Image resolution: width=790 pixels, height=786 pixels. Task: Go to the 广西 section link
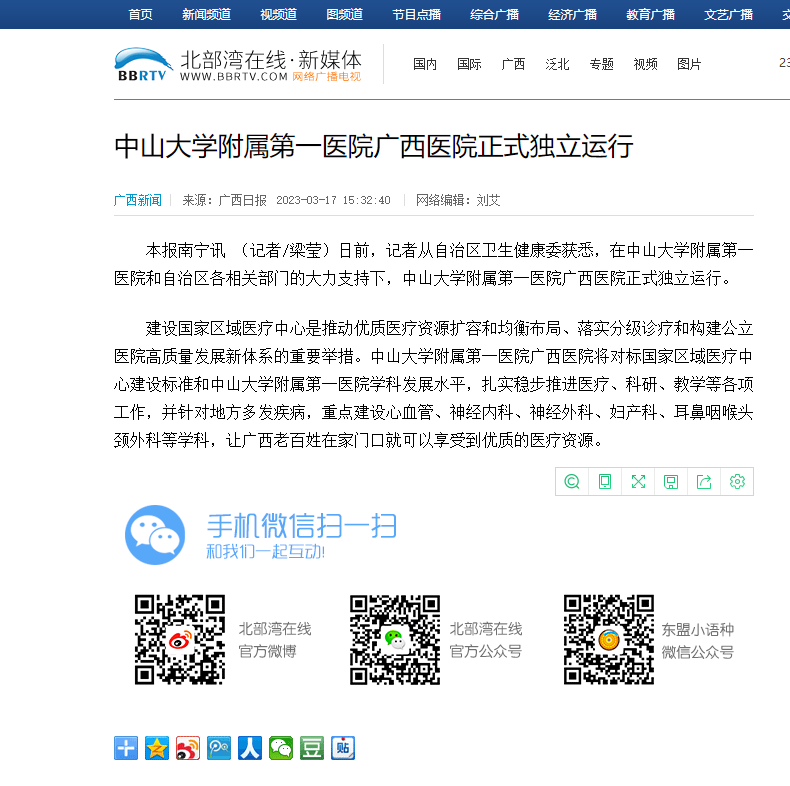[513, 64]
